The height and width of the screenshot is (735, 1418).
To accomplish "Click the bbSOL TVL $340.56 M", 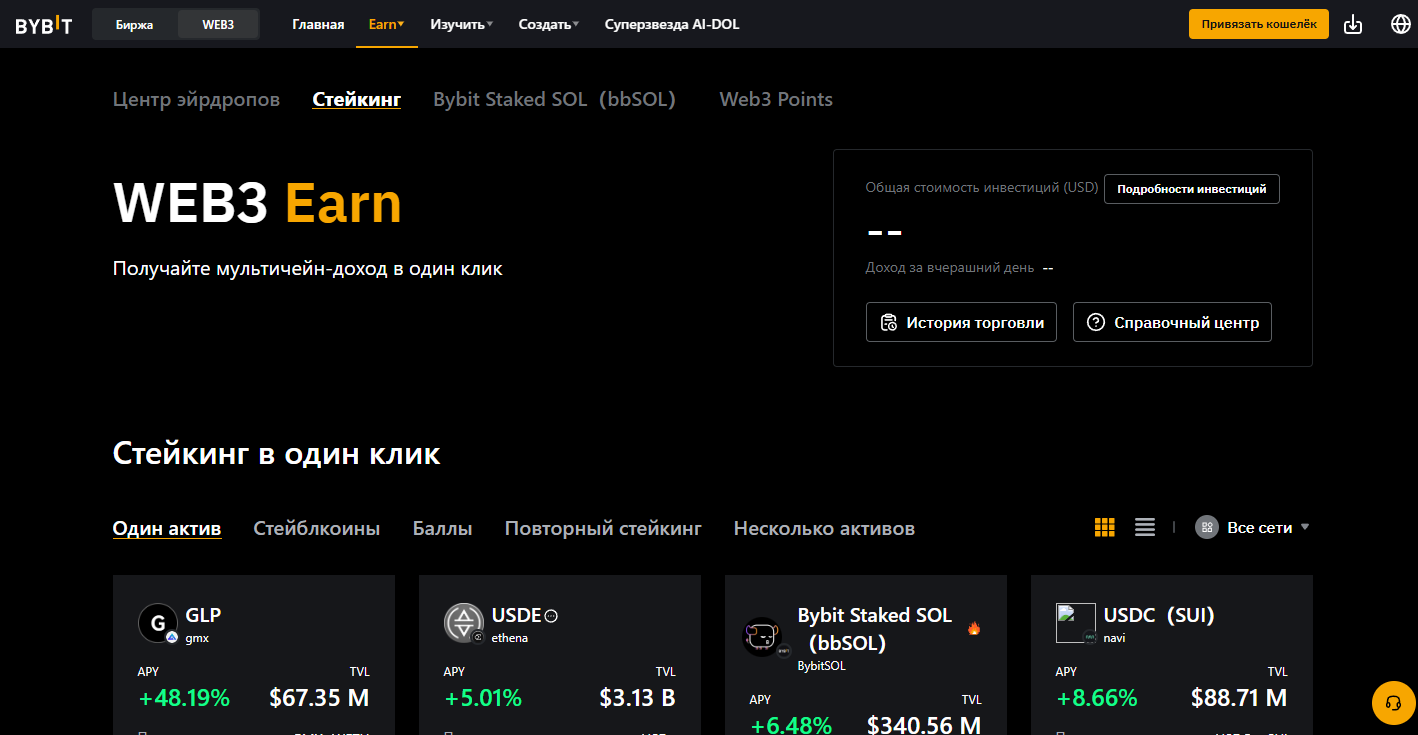I will (x=924, y=725).
